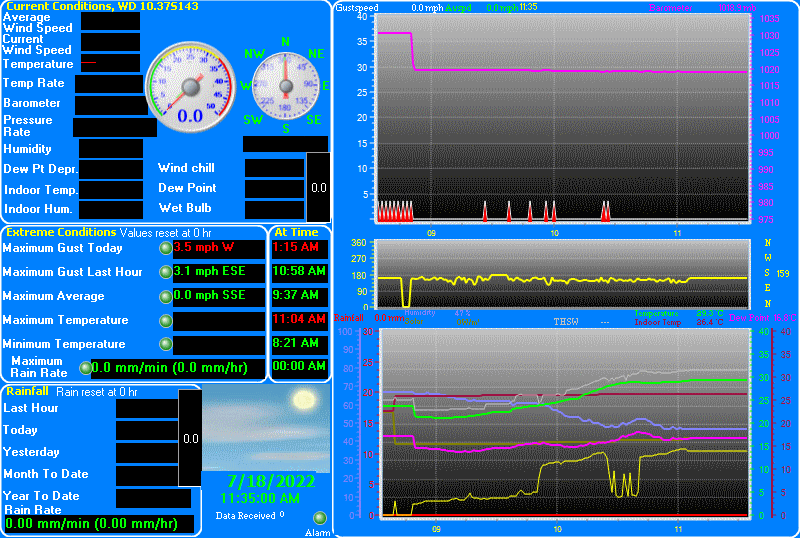Viewport: 800px width, 538px height.
Task: Click the Maximum Temperature green LED
Action: point(165,320)
